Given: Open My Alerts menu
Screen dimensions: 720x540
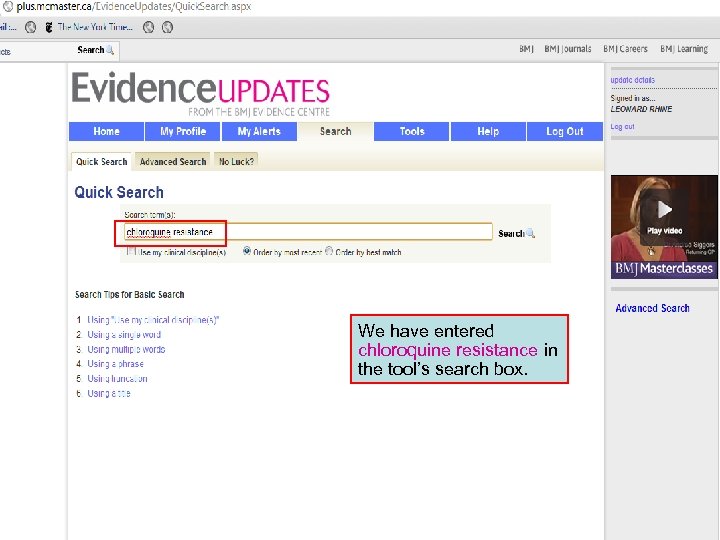Looking at the screenshot, I should (x=259, y=131).
